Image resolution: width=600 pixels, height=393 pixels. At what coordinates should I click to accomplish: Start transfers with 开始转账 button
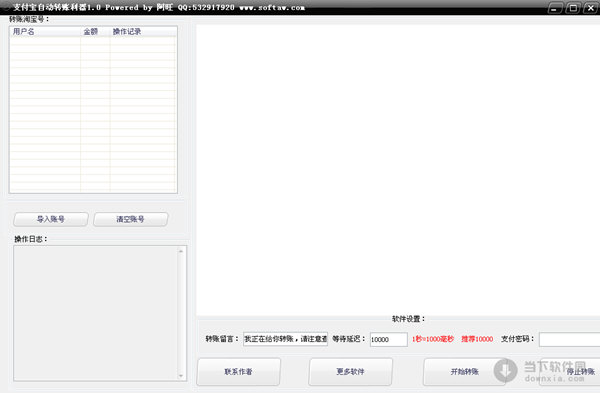click(465, 372)
